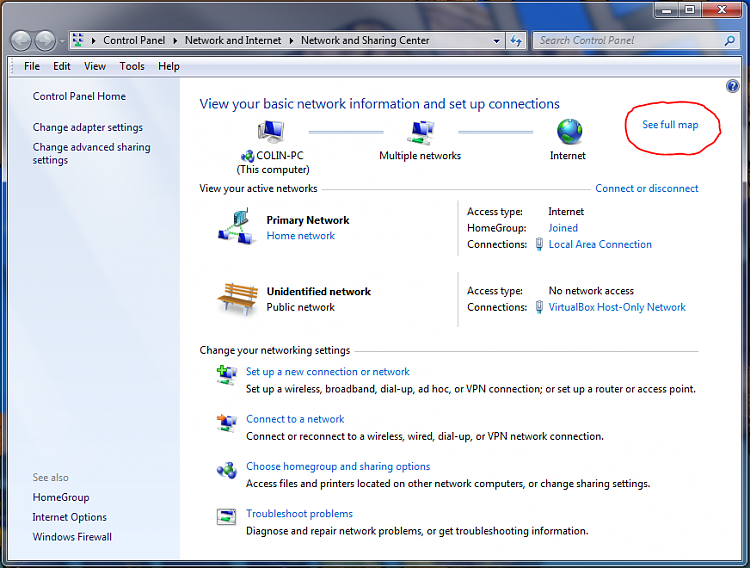Open the address bar history dropdown
The width and height of the screenshot is (750, 568).
[496, 41]
